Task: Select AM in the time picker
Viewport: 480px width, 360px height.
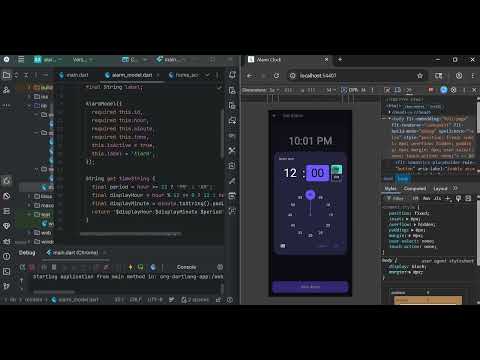Action: point(336,169)
